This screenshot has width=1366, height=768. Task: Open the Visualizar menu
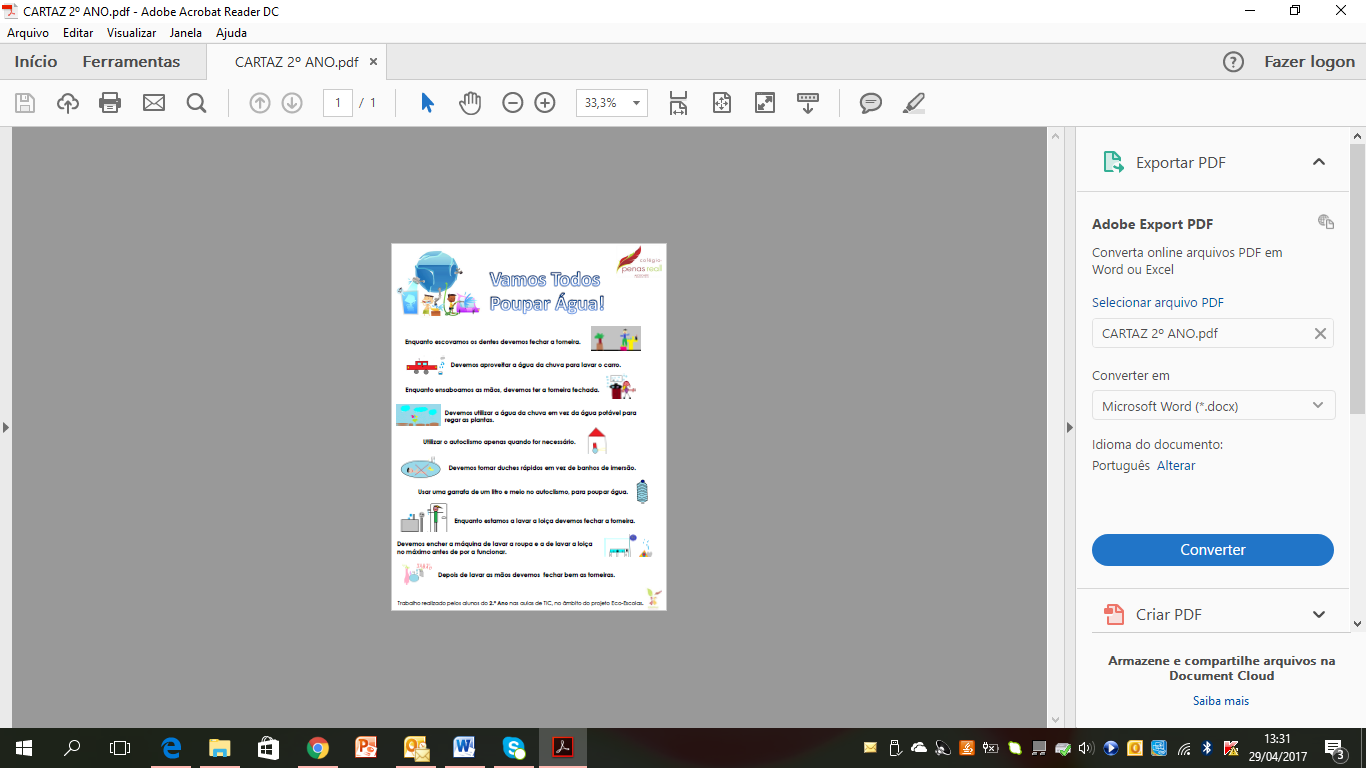pos(131,33)
